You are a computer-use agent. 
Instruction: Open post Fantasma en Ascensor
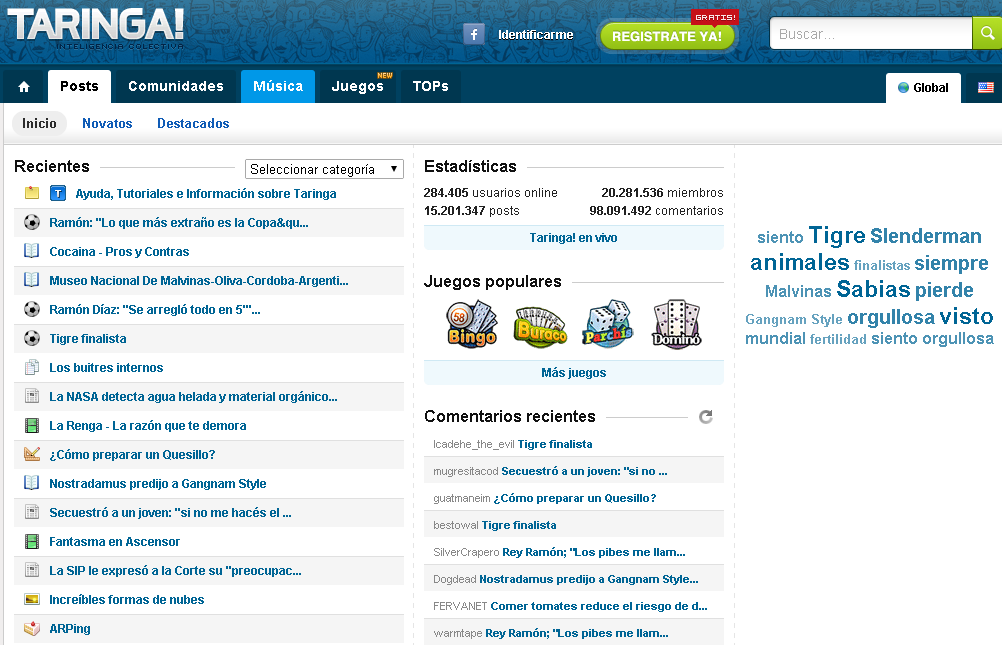114,541
